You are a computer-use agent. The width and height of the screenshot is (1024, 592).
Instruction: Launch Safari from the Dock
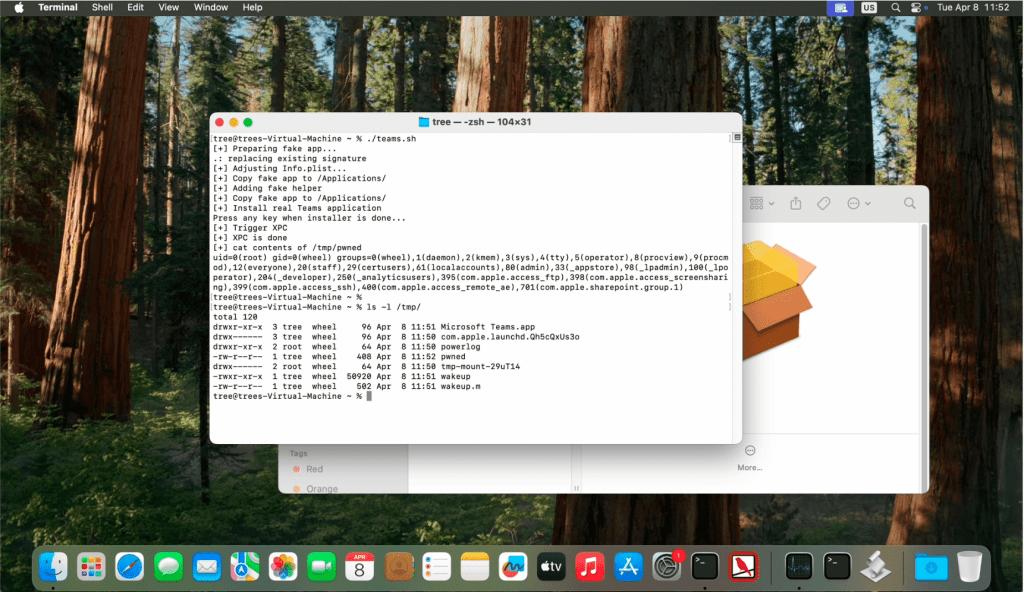(129, 567)
